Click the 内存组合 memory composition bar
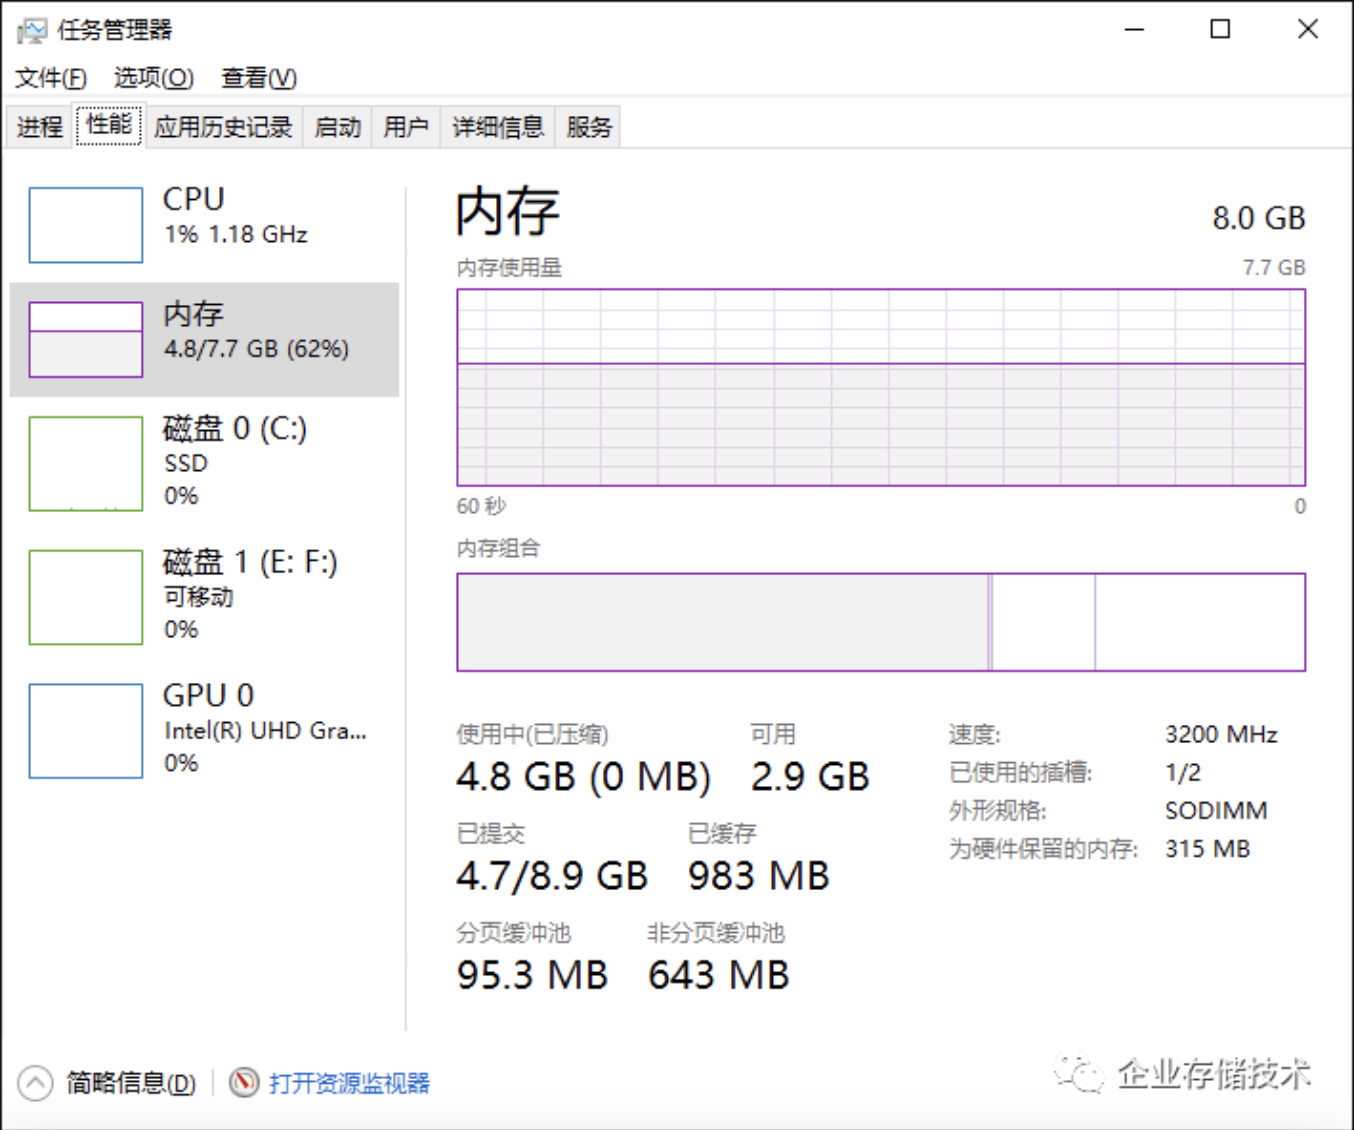The width and height of the screenshot is (1354, 1130). pos(880,622)
